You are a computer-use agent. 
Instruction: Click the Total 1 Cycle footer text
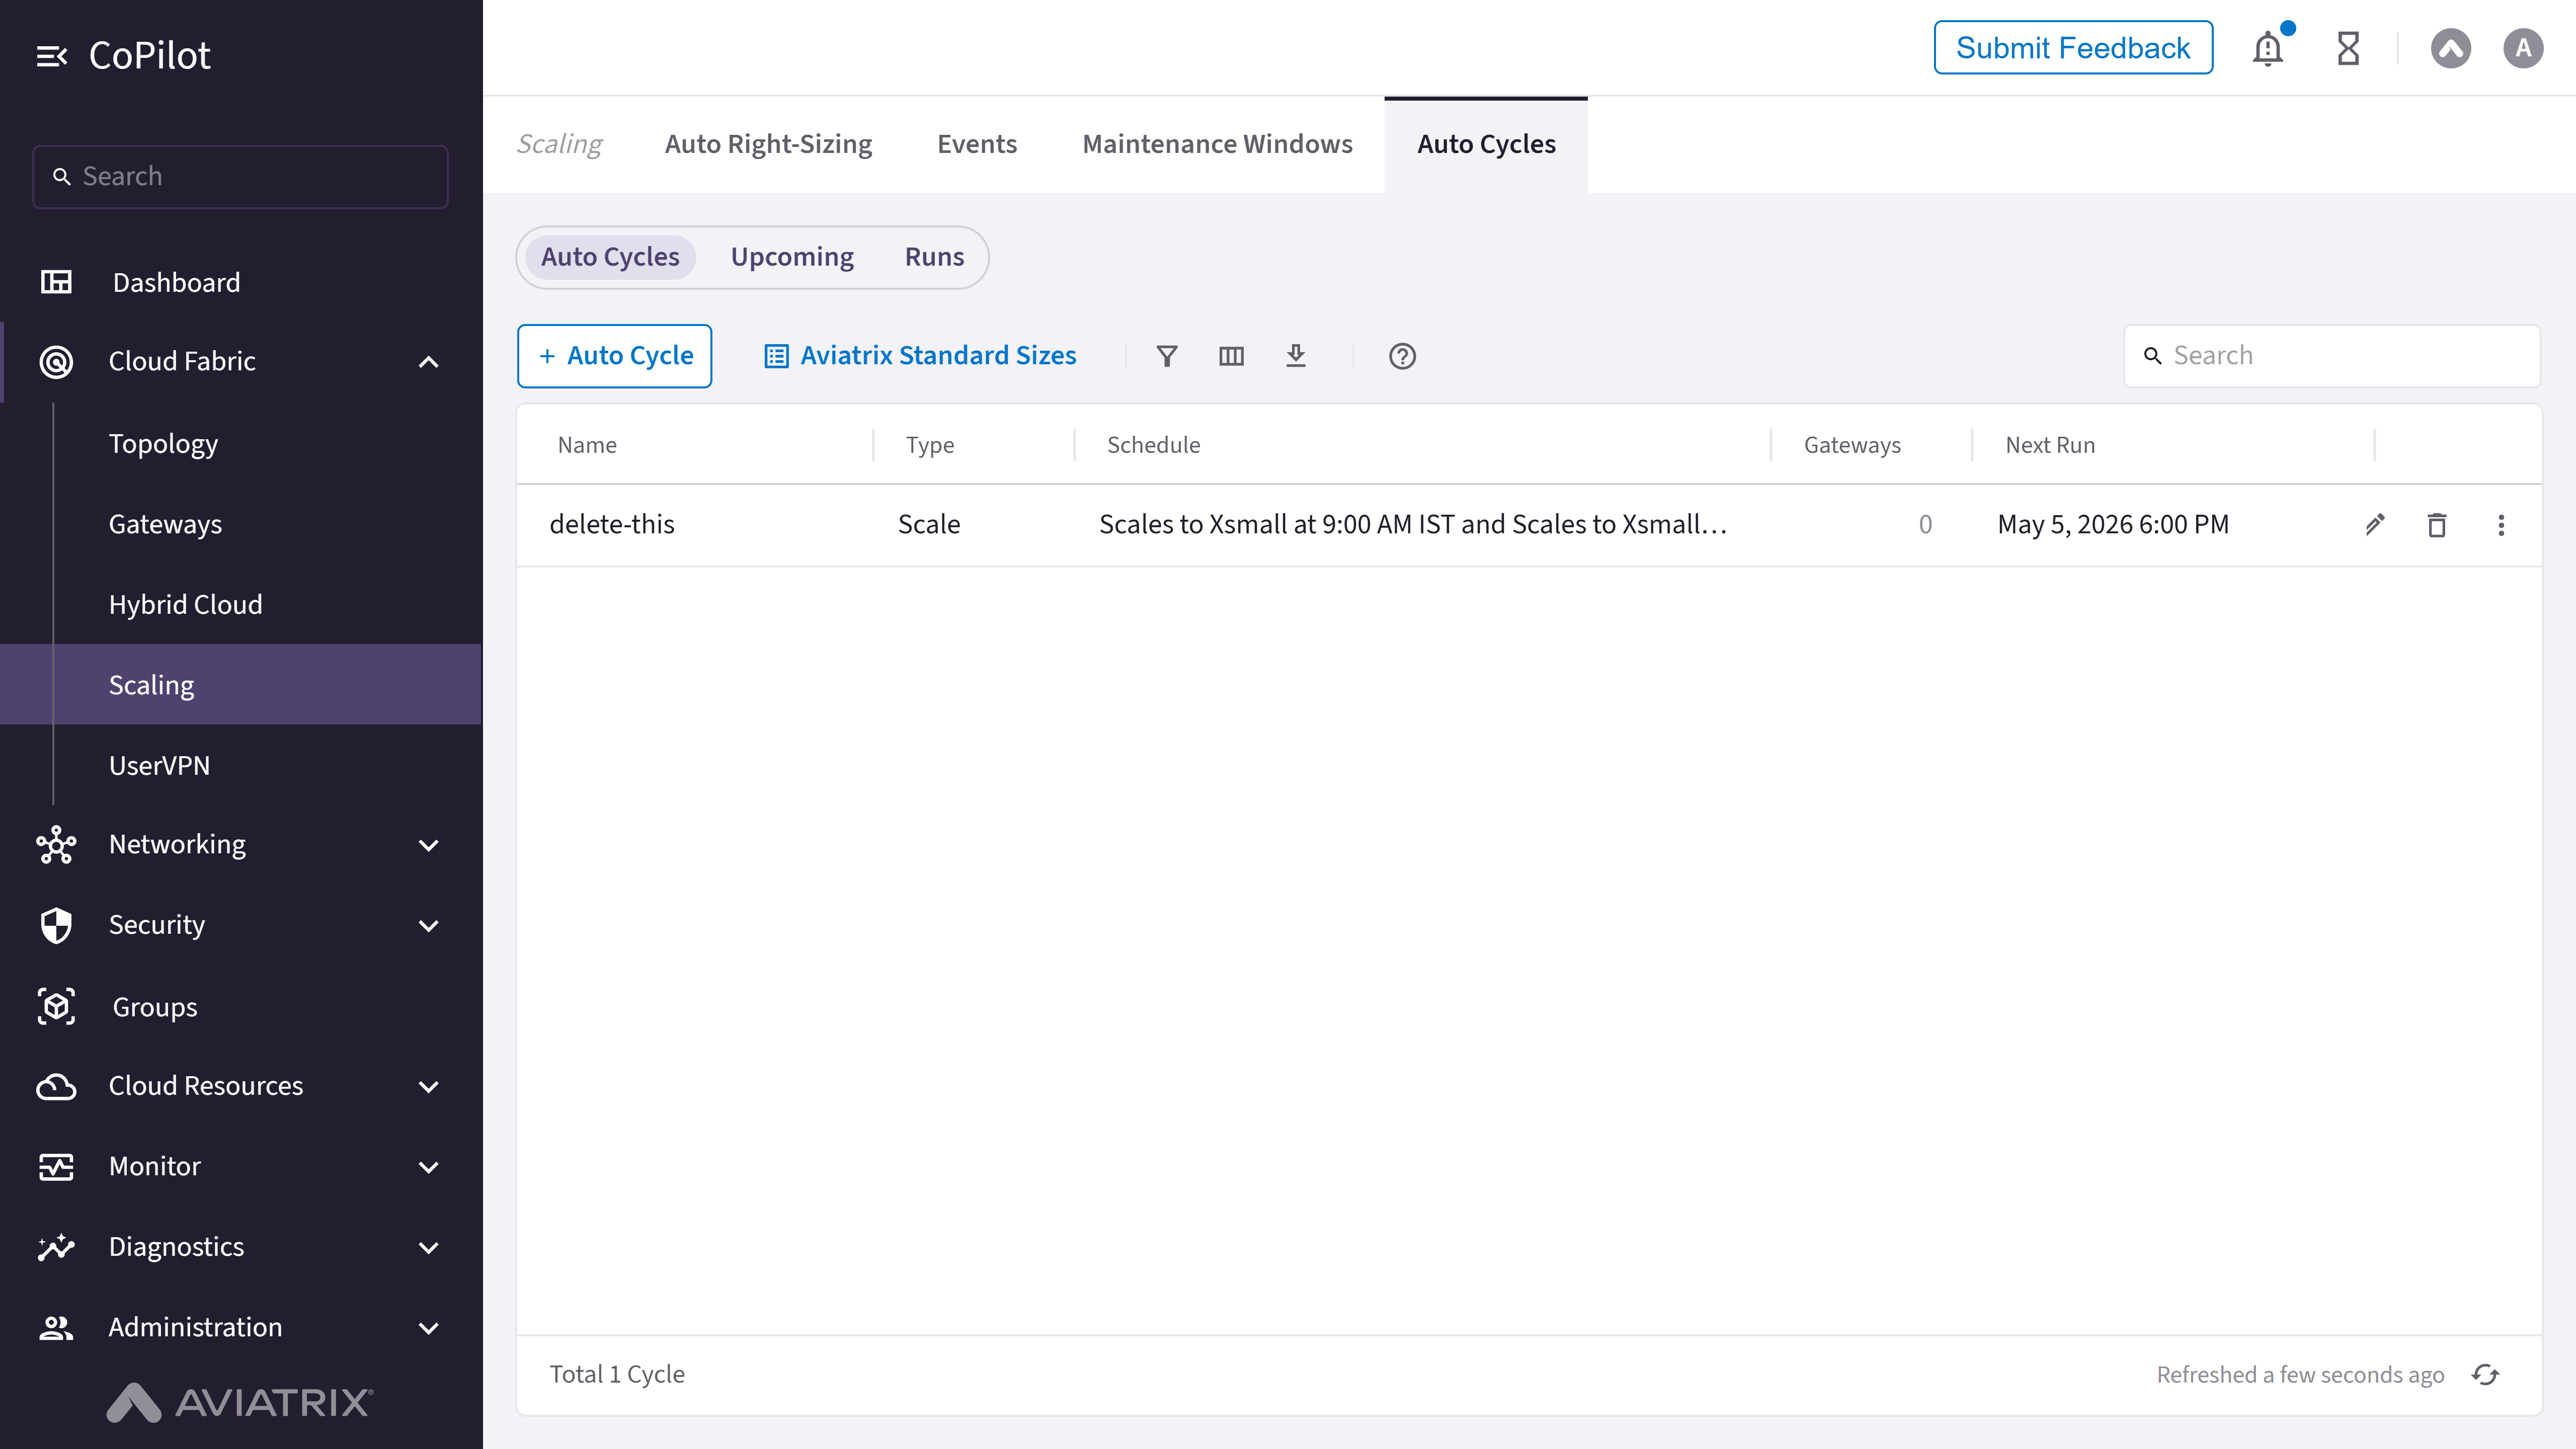[617, 1375]
